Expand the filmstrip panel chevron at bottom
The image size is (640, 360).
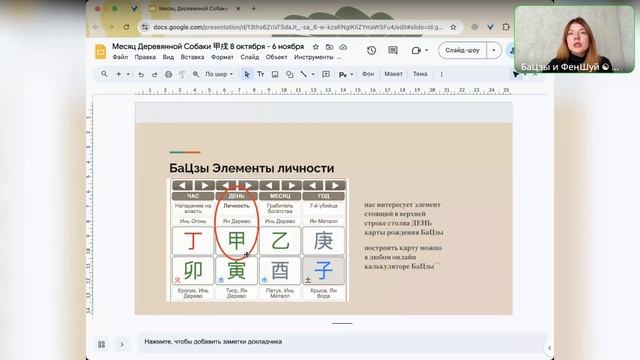click(x=122, y=344)
